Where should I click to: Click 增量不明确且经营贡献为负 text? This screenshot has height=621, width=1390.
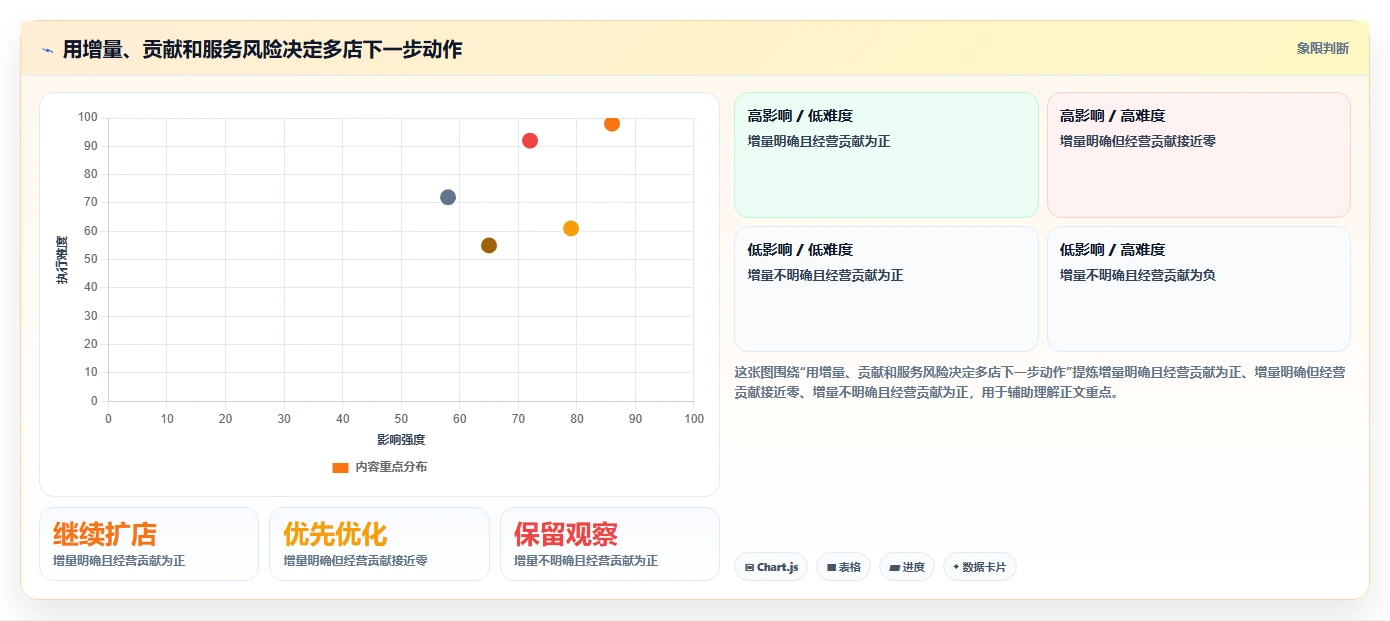coord(1138,275)
